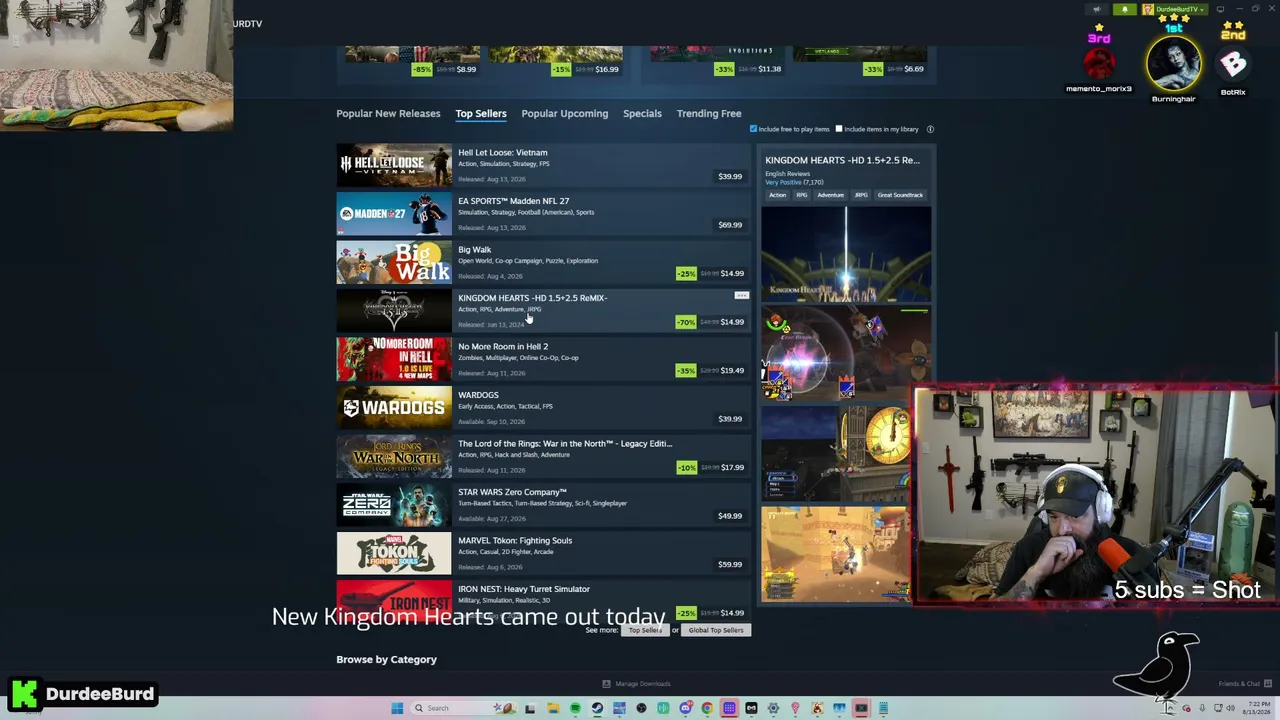Screen dimensions: 1280x720
Task: Select the Top Sellers tab
Action: [481, 113]
